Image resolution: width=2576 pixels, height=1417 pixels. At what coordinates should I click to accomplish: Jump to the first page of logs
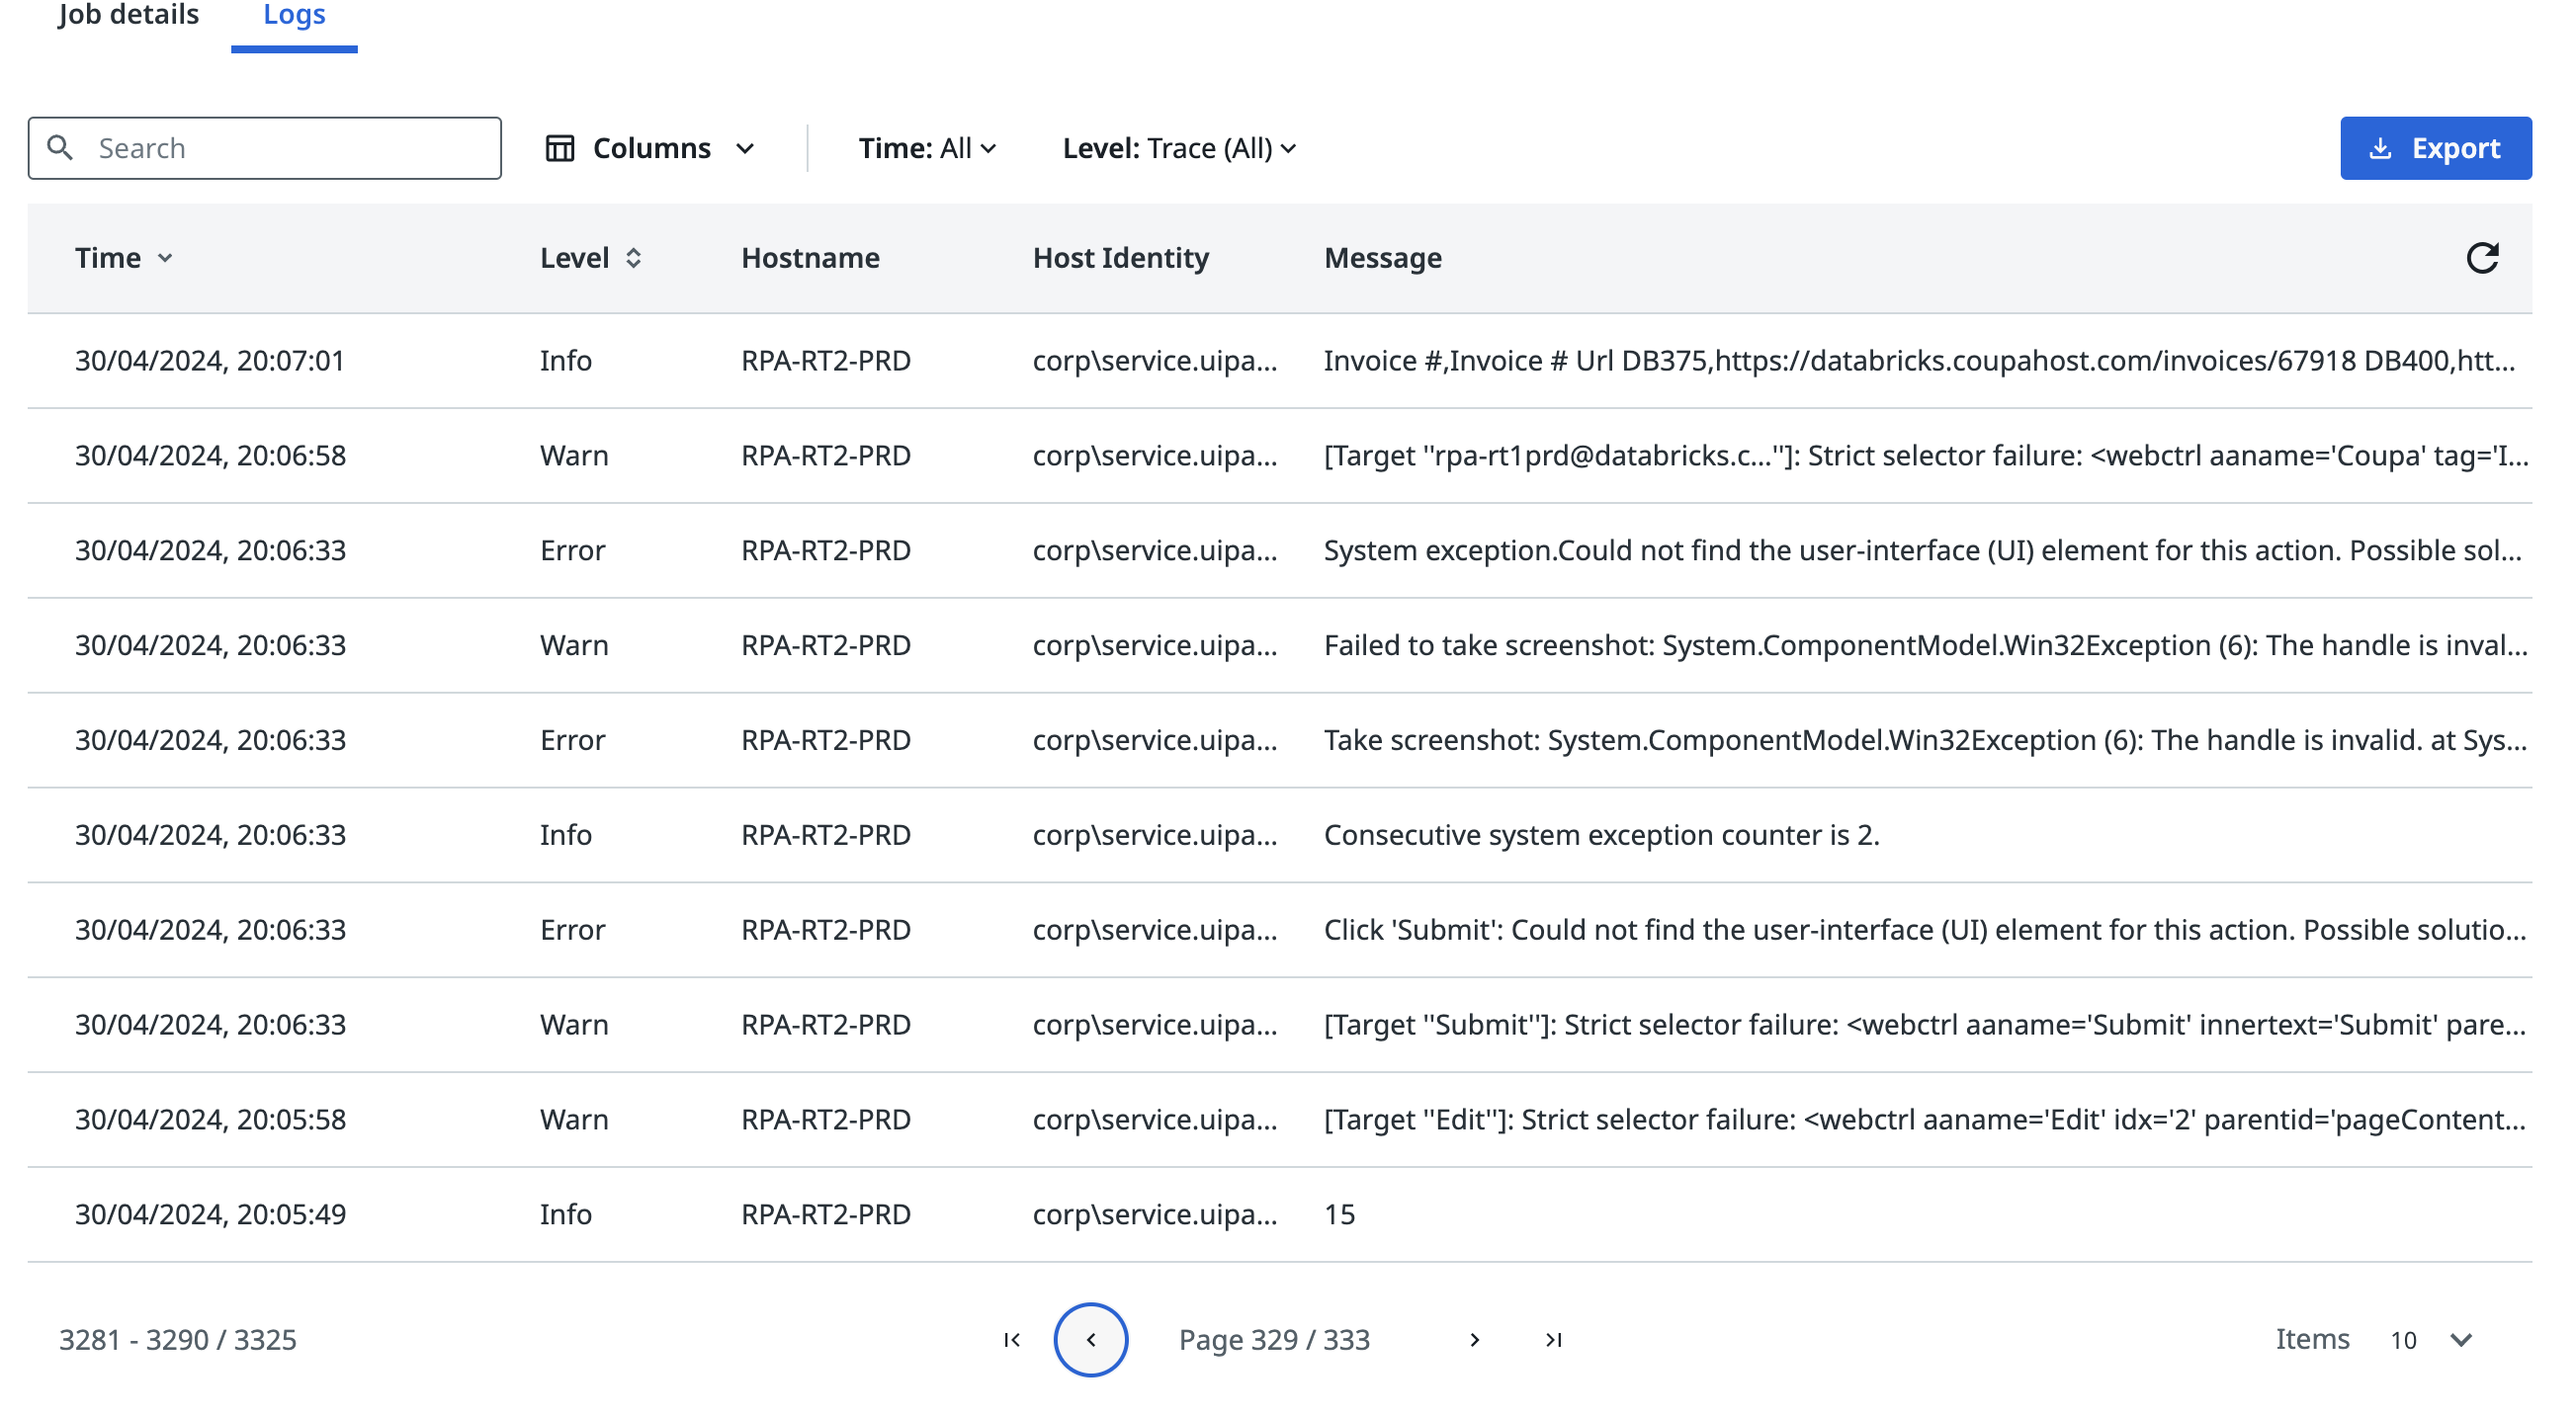1011,1339
